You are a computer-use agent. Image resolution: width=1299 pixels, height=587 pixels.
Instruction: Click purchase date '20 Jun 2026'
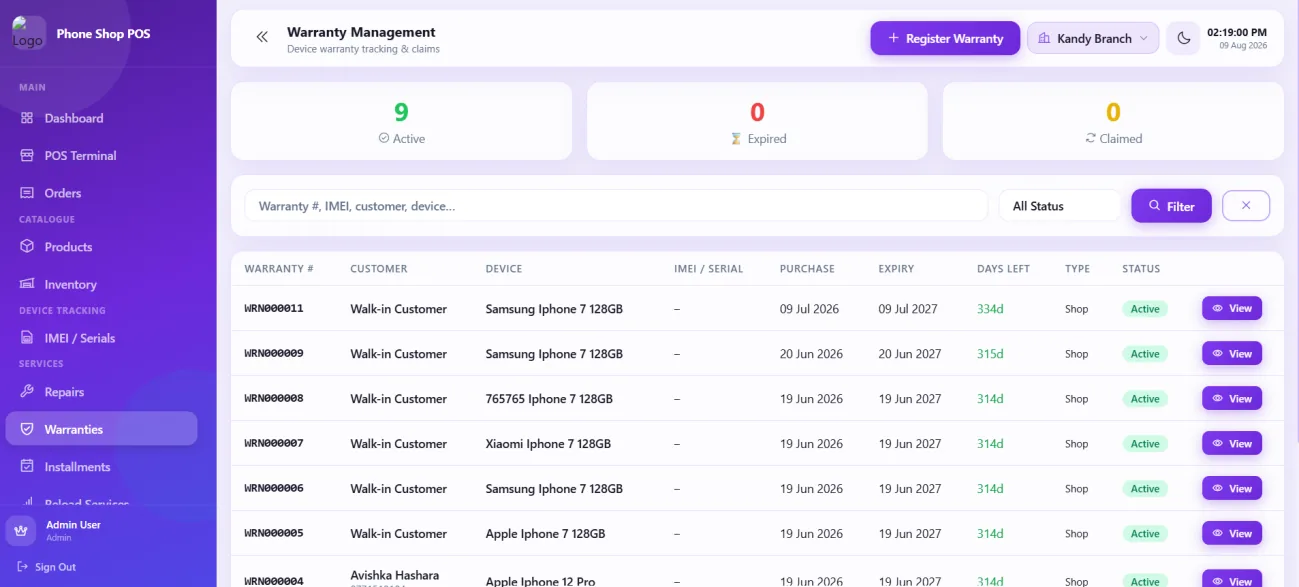(811, 354)
